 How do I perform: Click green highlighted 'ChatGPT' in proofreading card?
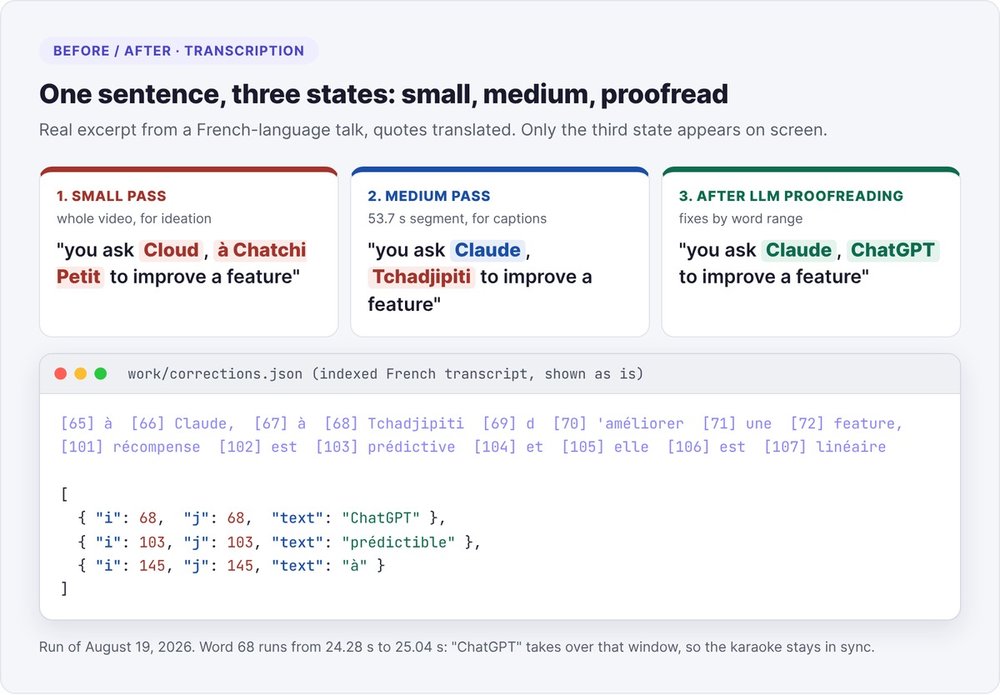pos(893,250)
